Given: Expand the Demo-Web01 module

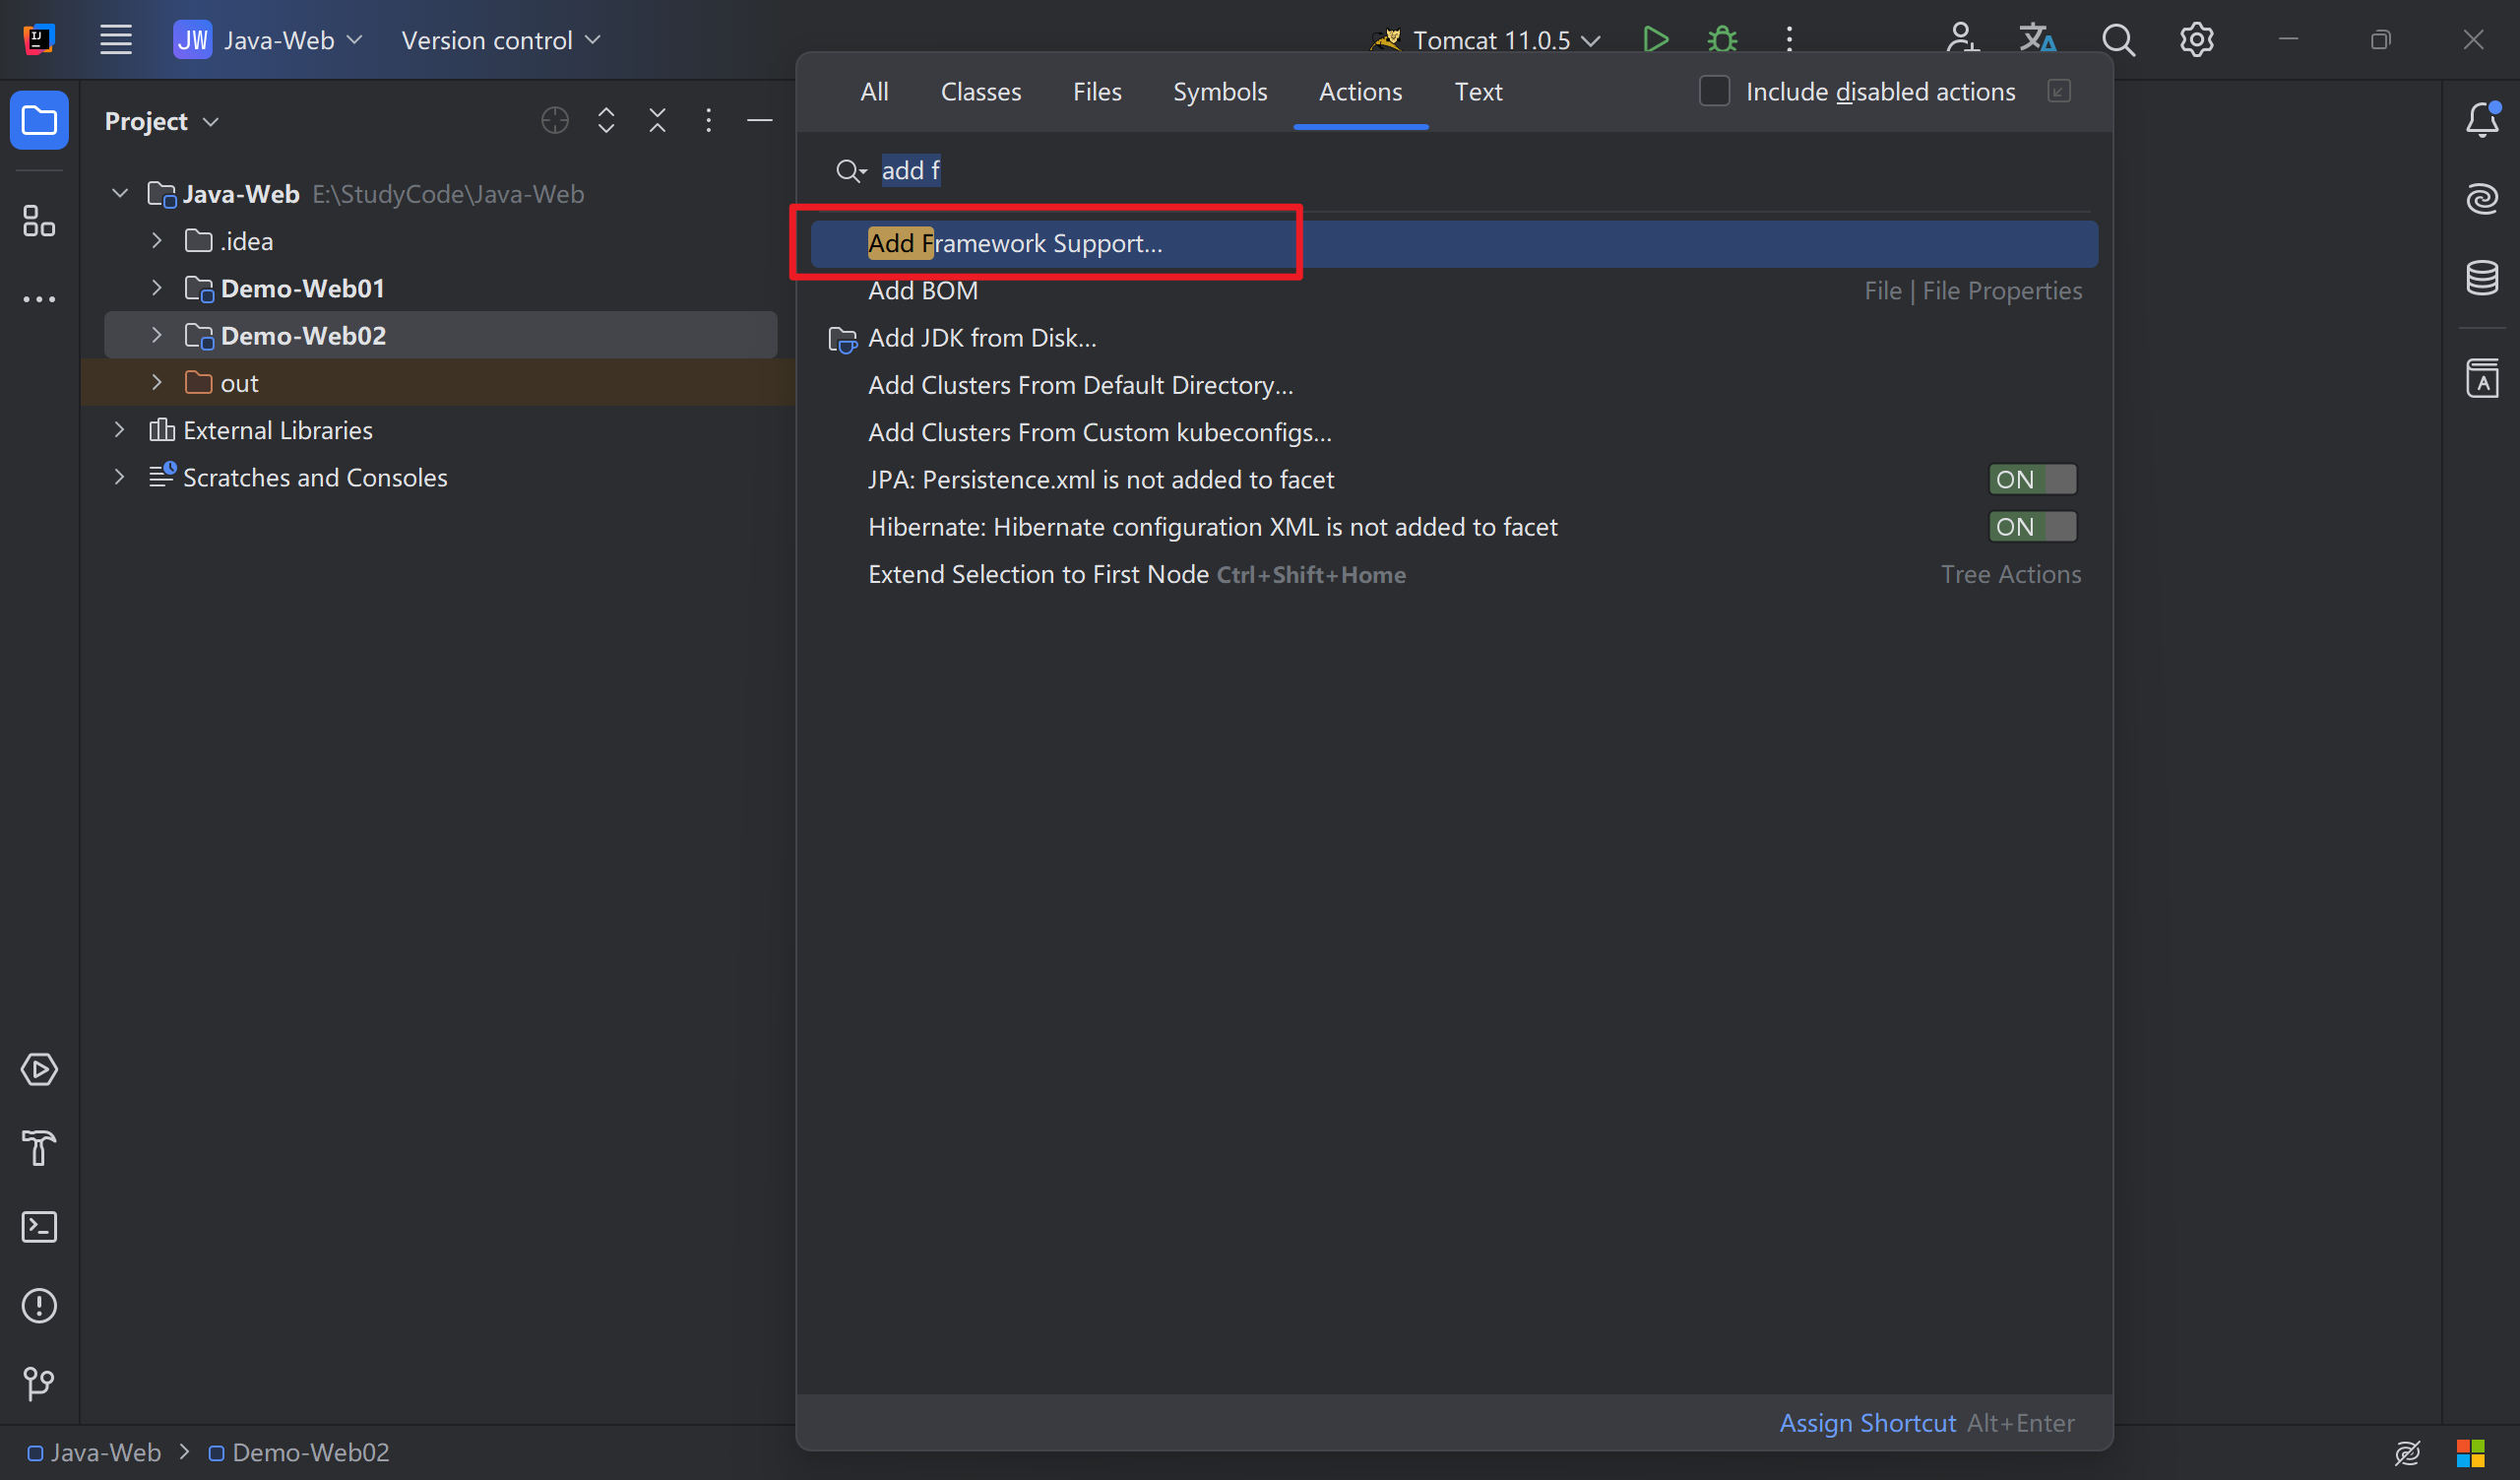Looking at the screenshot, I should pyautogui.click(x=157, y=288).
